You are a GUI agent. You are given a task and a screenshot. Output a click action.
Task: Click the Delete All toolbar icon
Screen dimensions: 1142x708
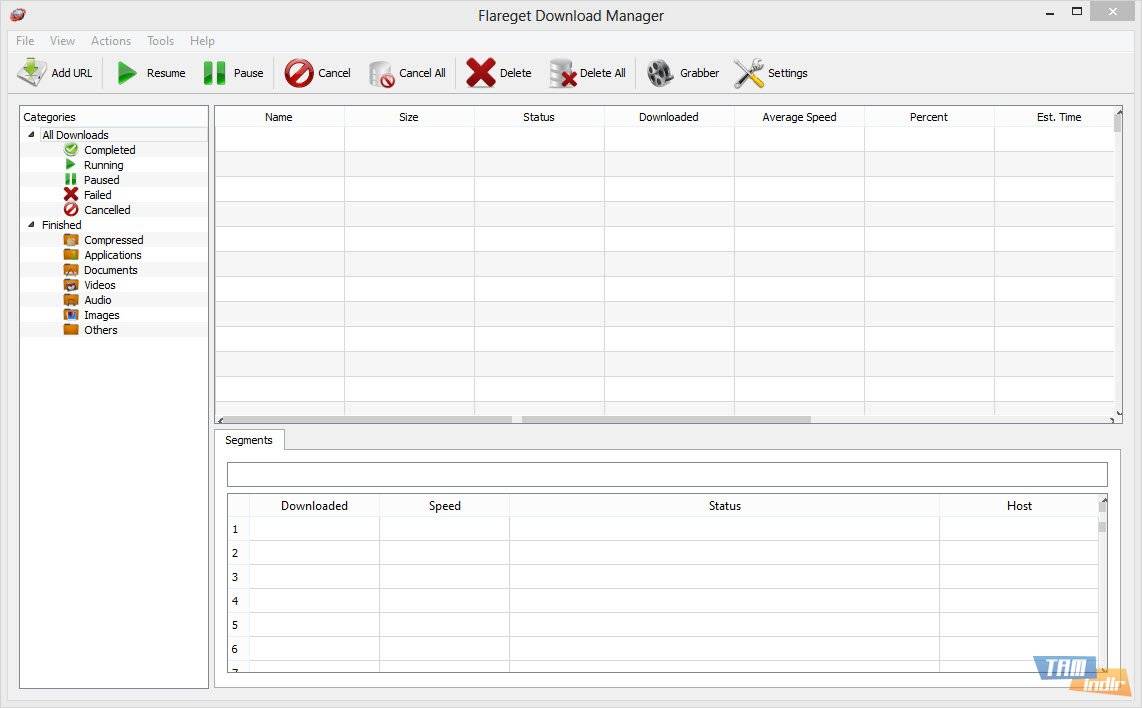tap(563, 73)
